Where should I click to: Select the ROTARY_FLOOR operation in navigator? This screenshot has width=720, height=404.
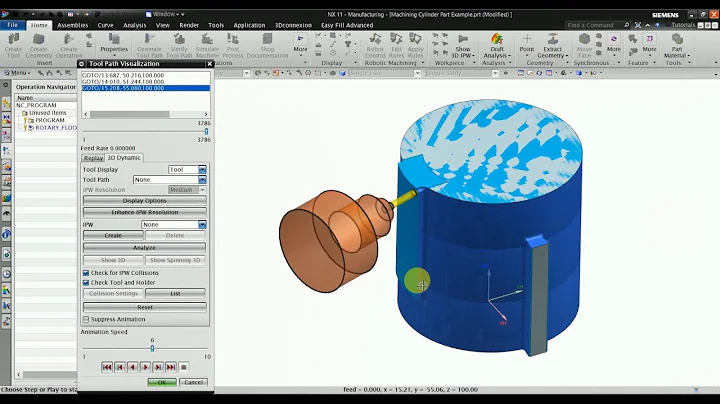point(56,128)
